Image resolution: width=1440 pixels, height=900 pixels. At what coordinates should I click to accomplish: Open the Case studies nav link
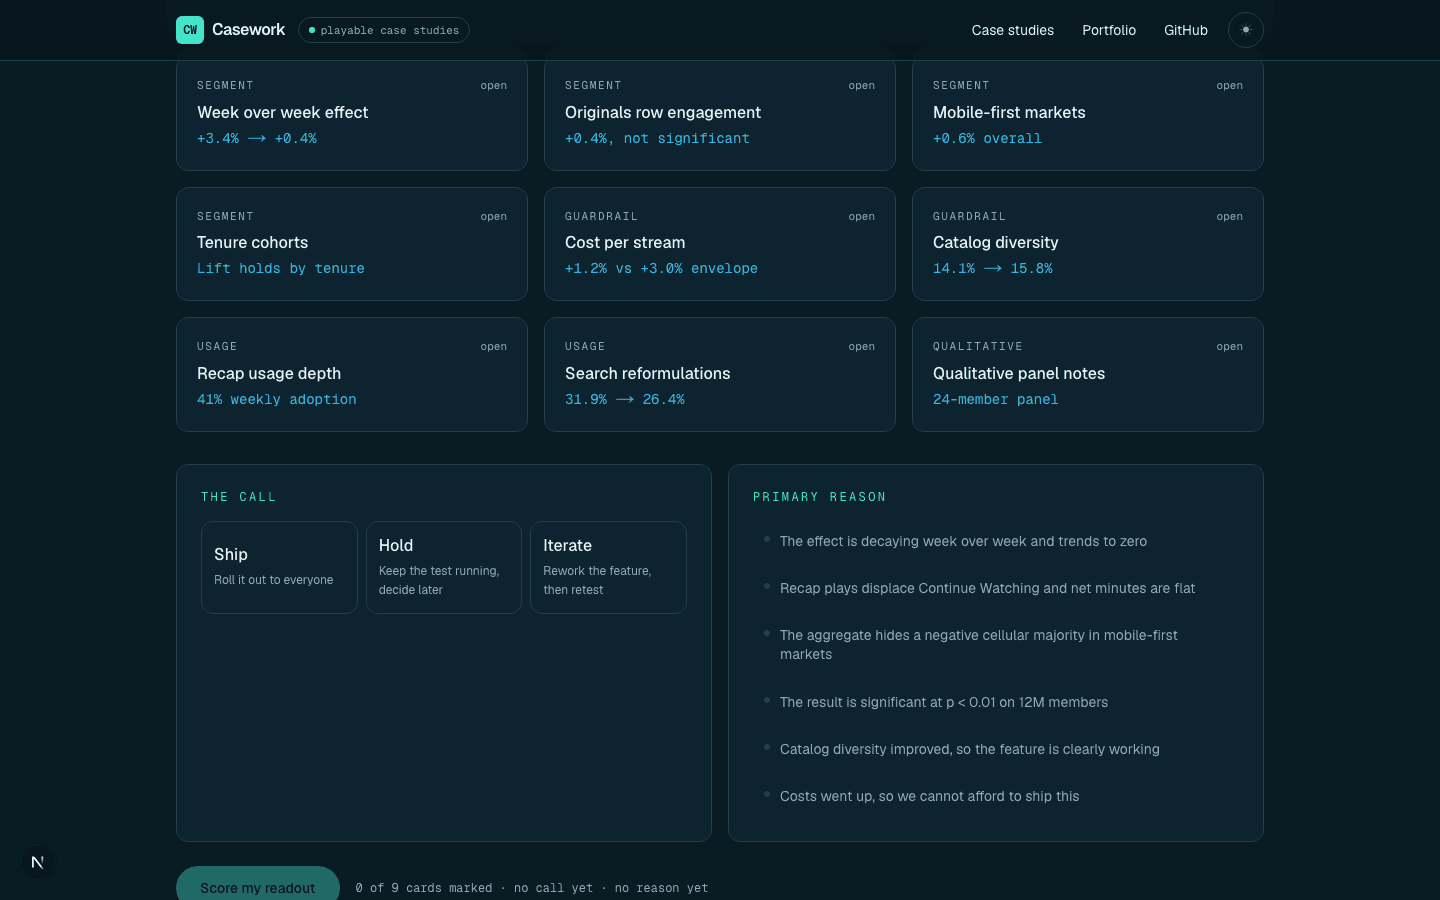click(x=1013, y=30)
